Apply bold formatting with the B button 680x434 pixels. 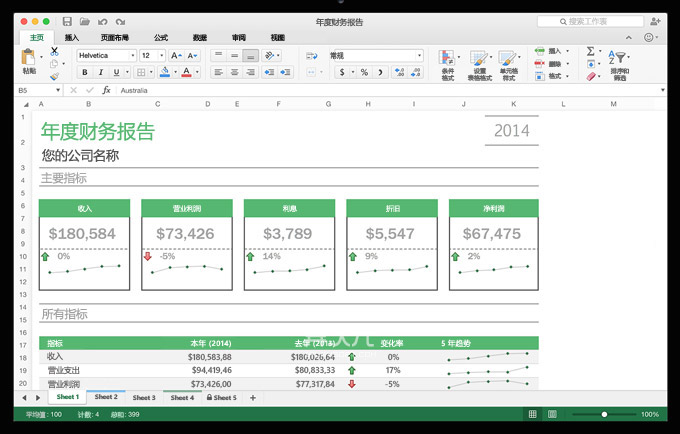click(85, 72)
